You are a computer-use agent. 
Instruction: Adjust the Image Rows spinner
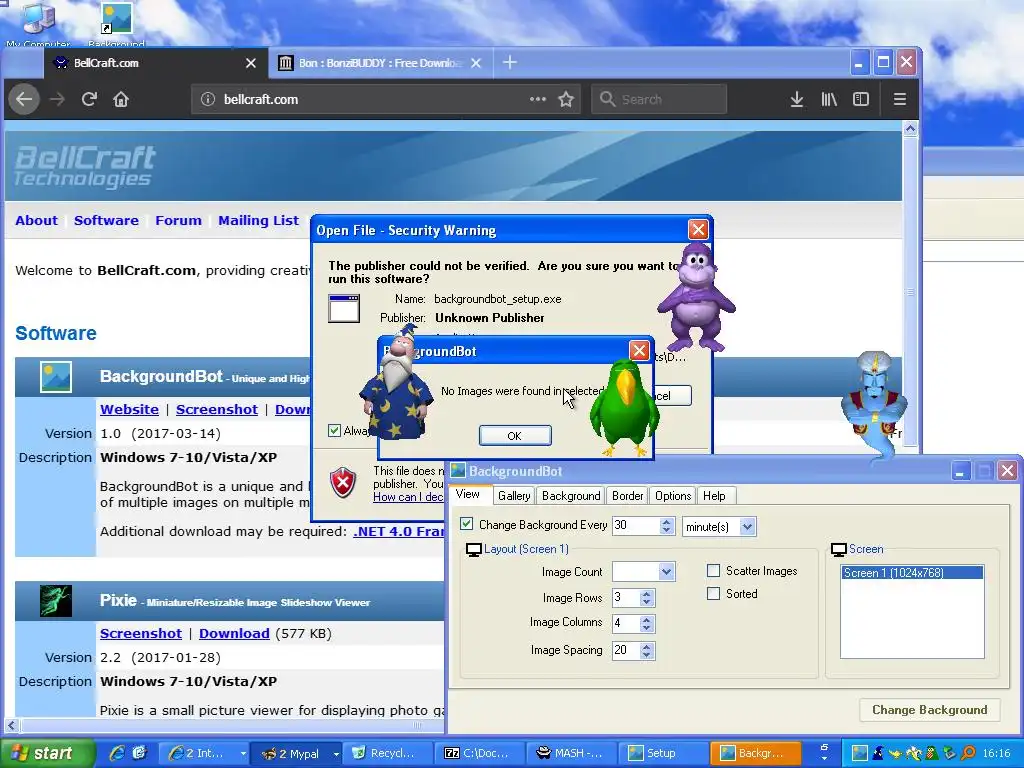click(647, 598)
